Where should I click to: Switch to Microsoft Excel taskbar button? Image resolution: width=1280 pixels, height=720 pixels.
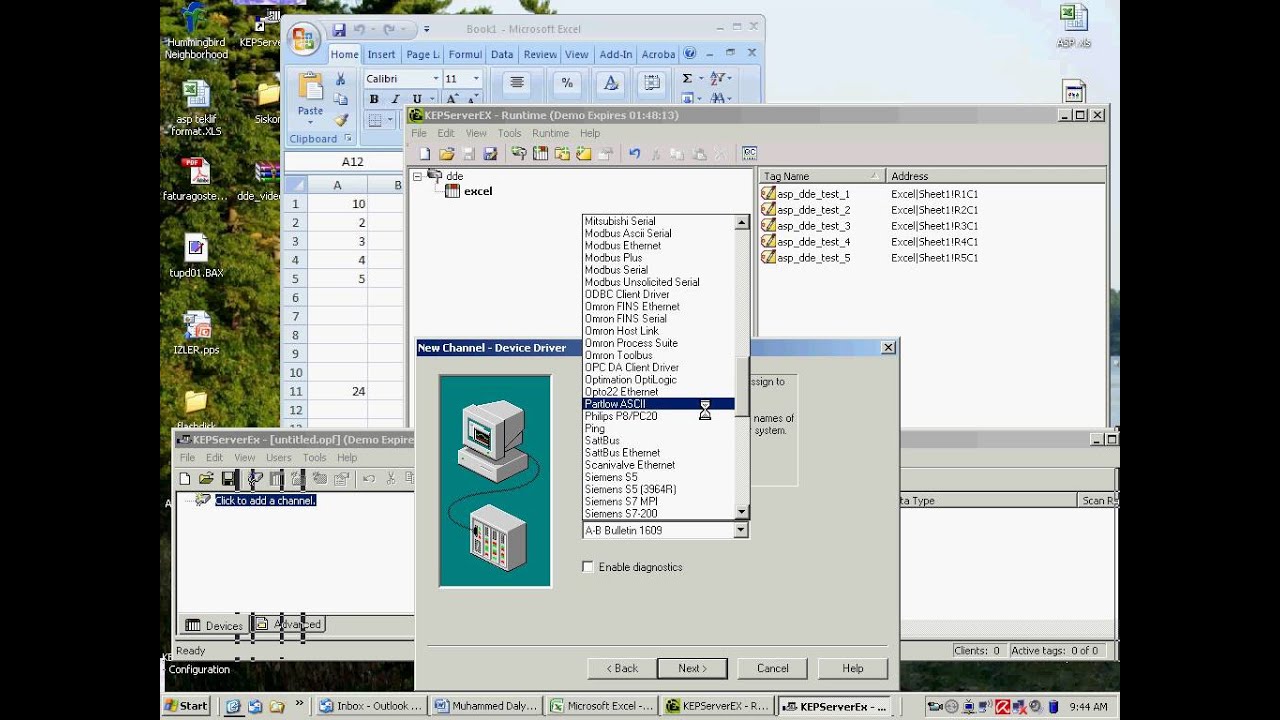click(x=602, y=706)
